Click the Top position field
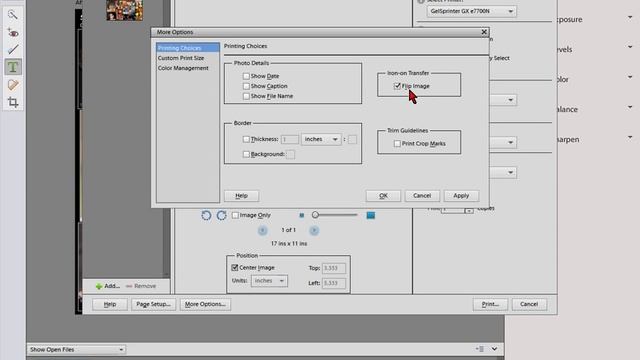This screenshot has height=360, width=640. point(334,268)
